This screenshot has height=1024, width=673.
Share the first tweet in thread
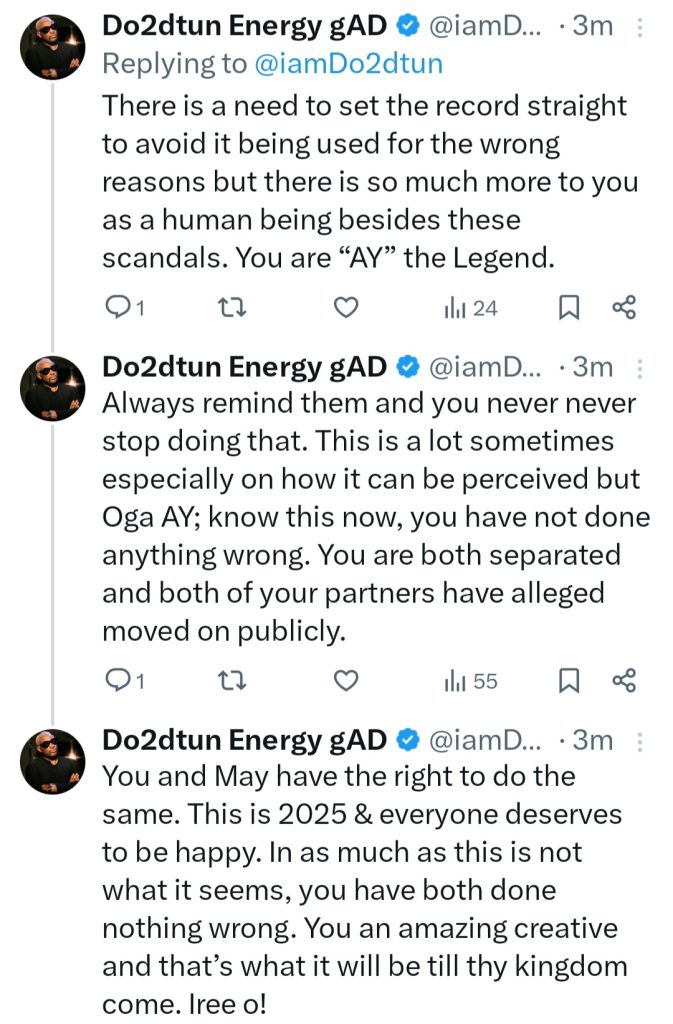coord(624,308)
